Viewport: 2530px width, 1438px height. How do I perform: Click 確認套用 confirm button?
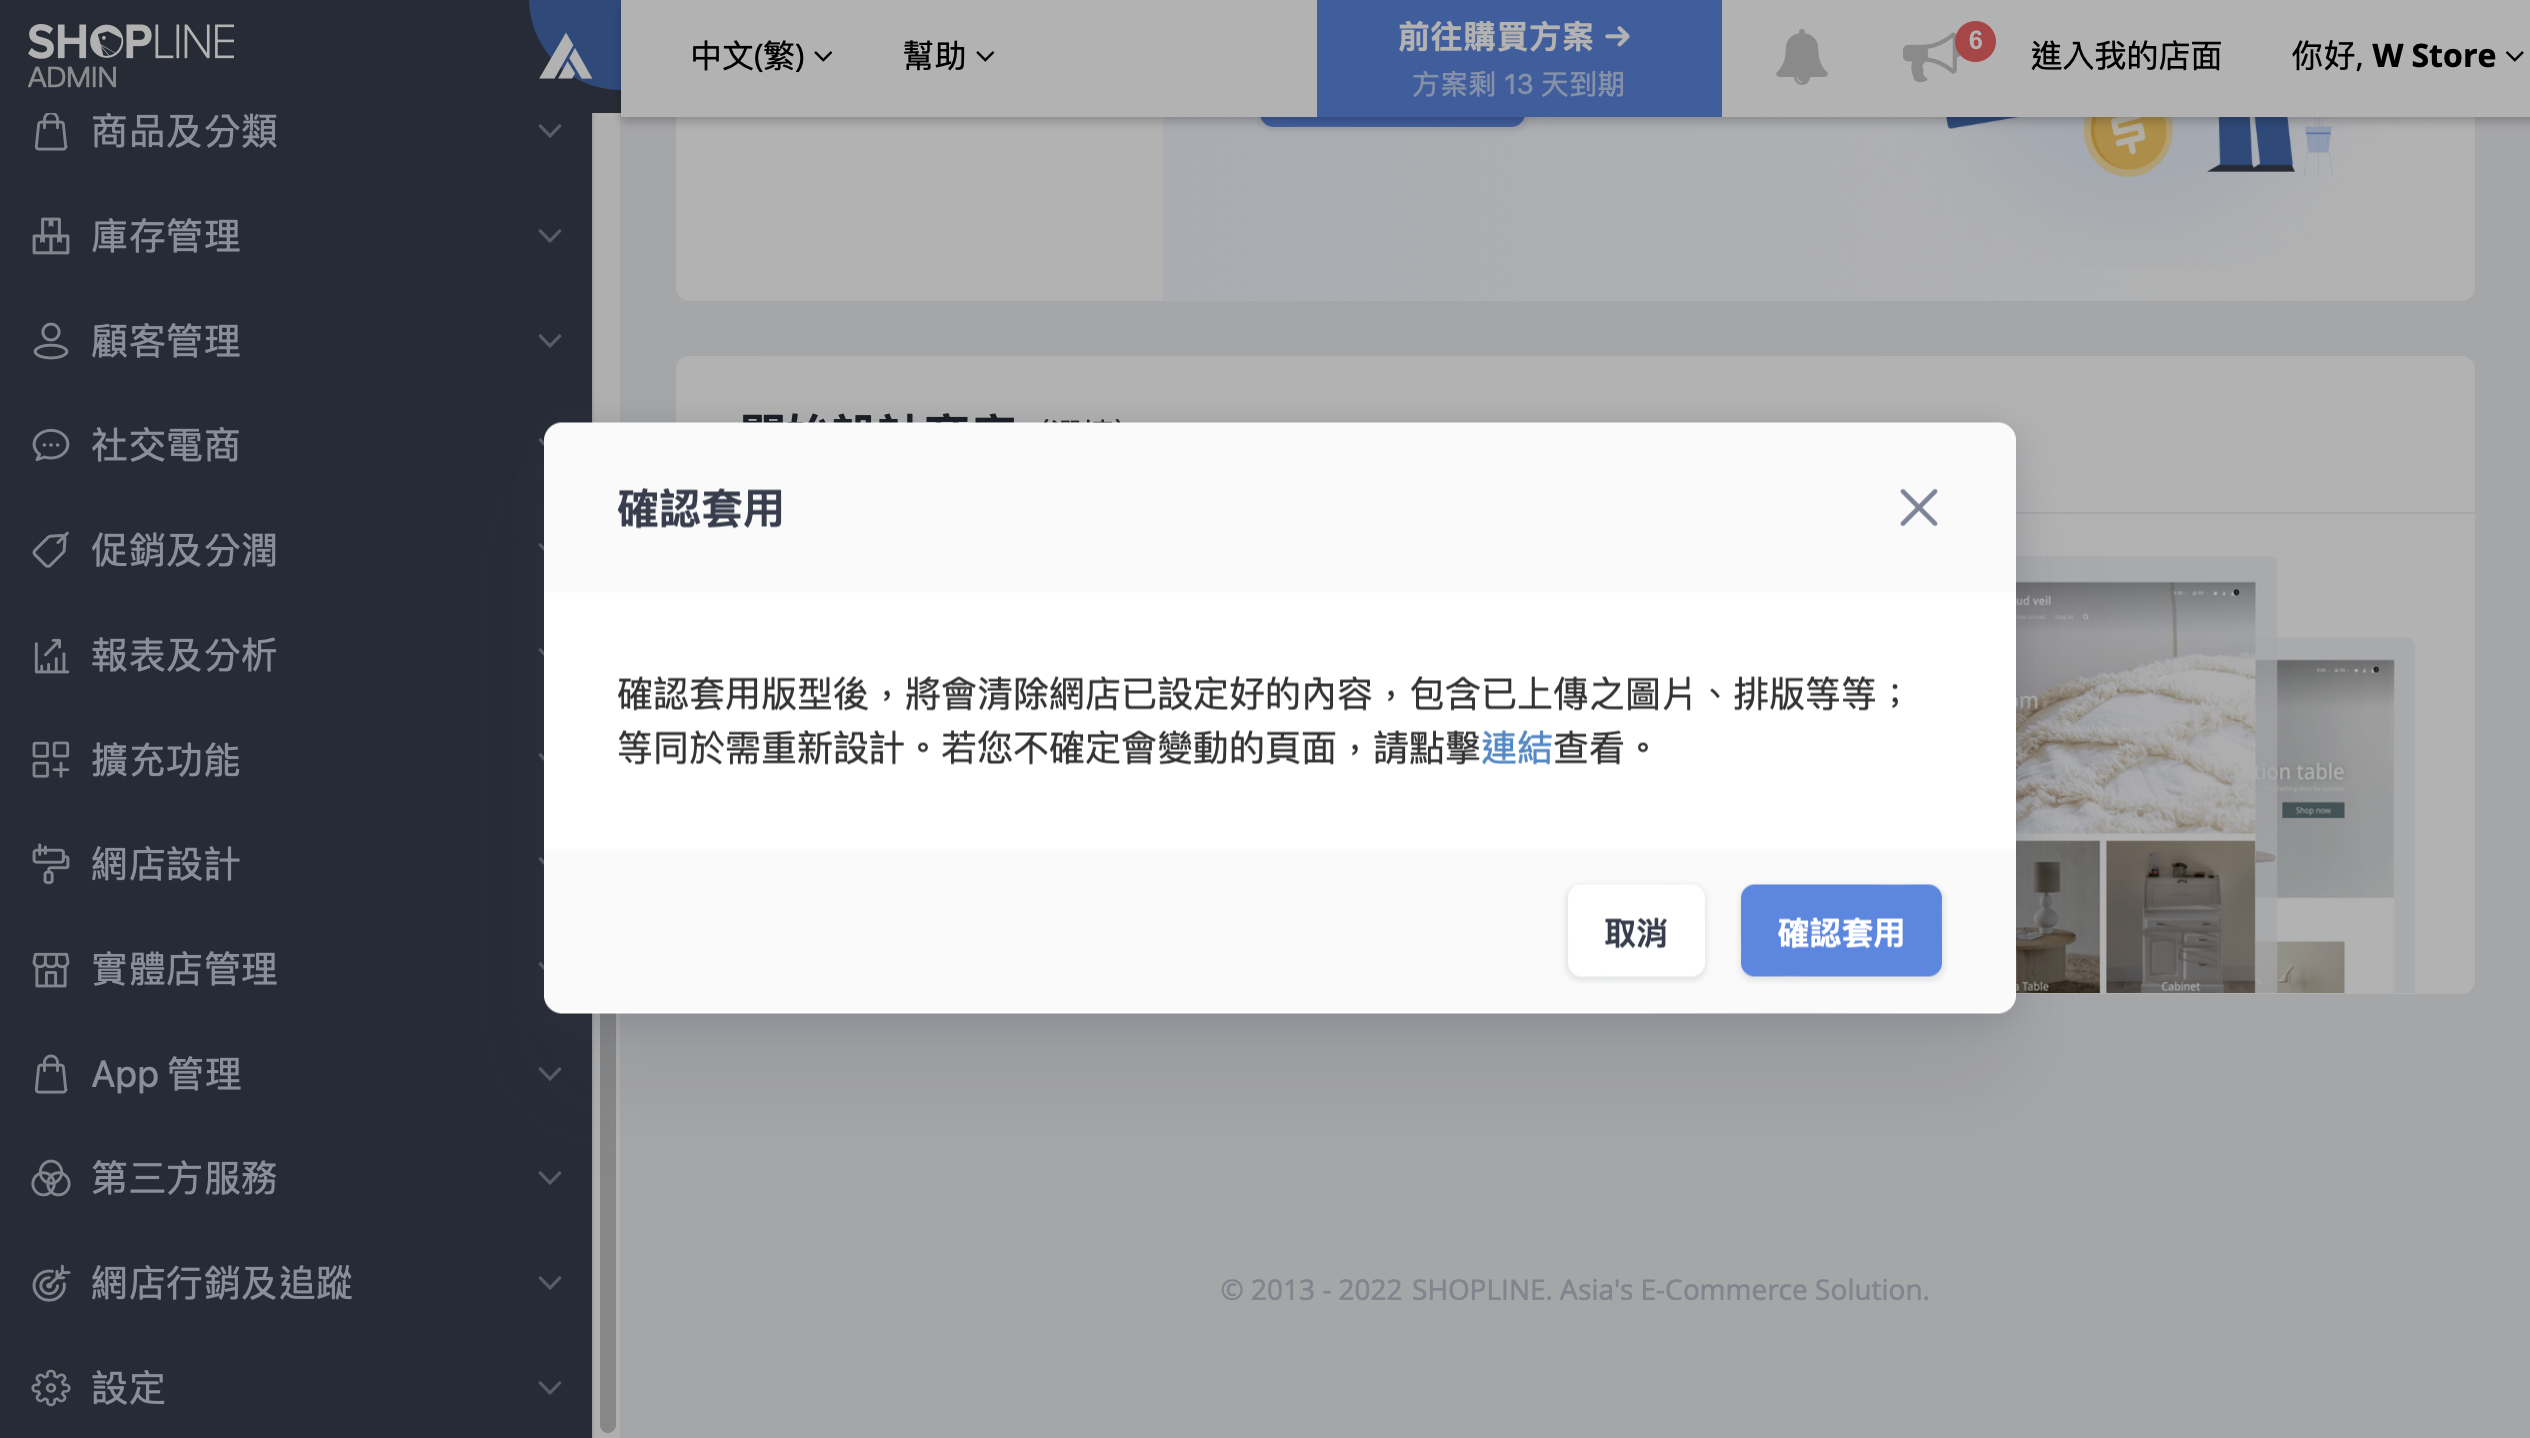(1841, 931)
